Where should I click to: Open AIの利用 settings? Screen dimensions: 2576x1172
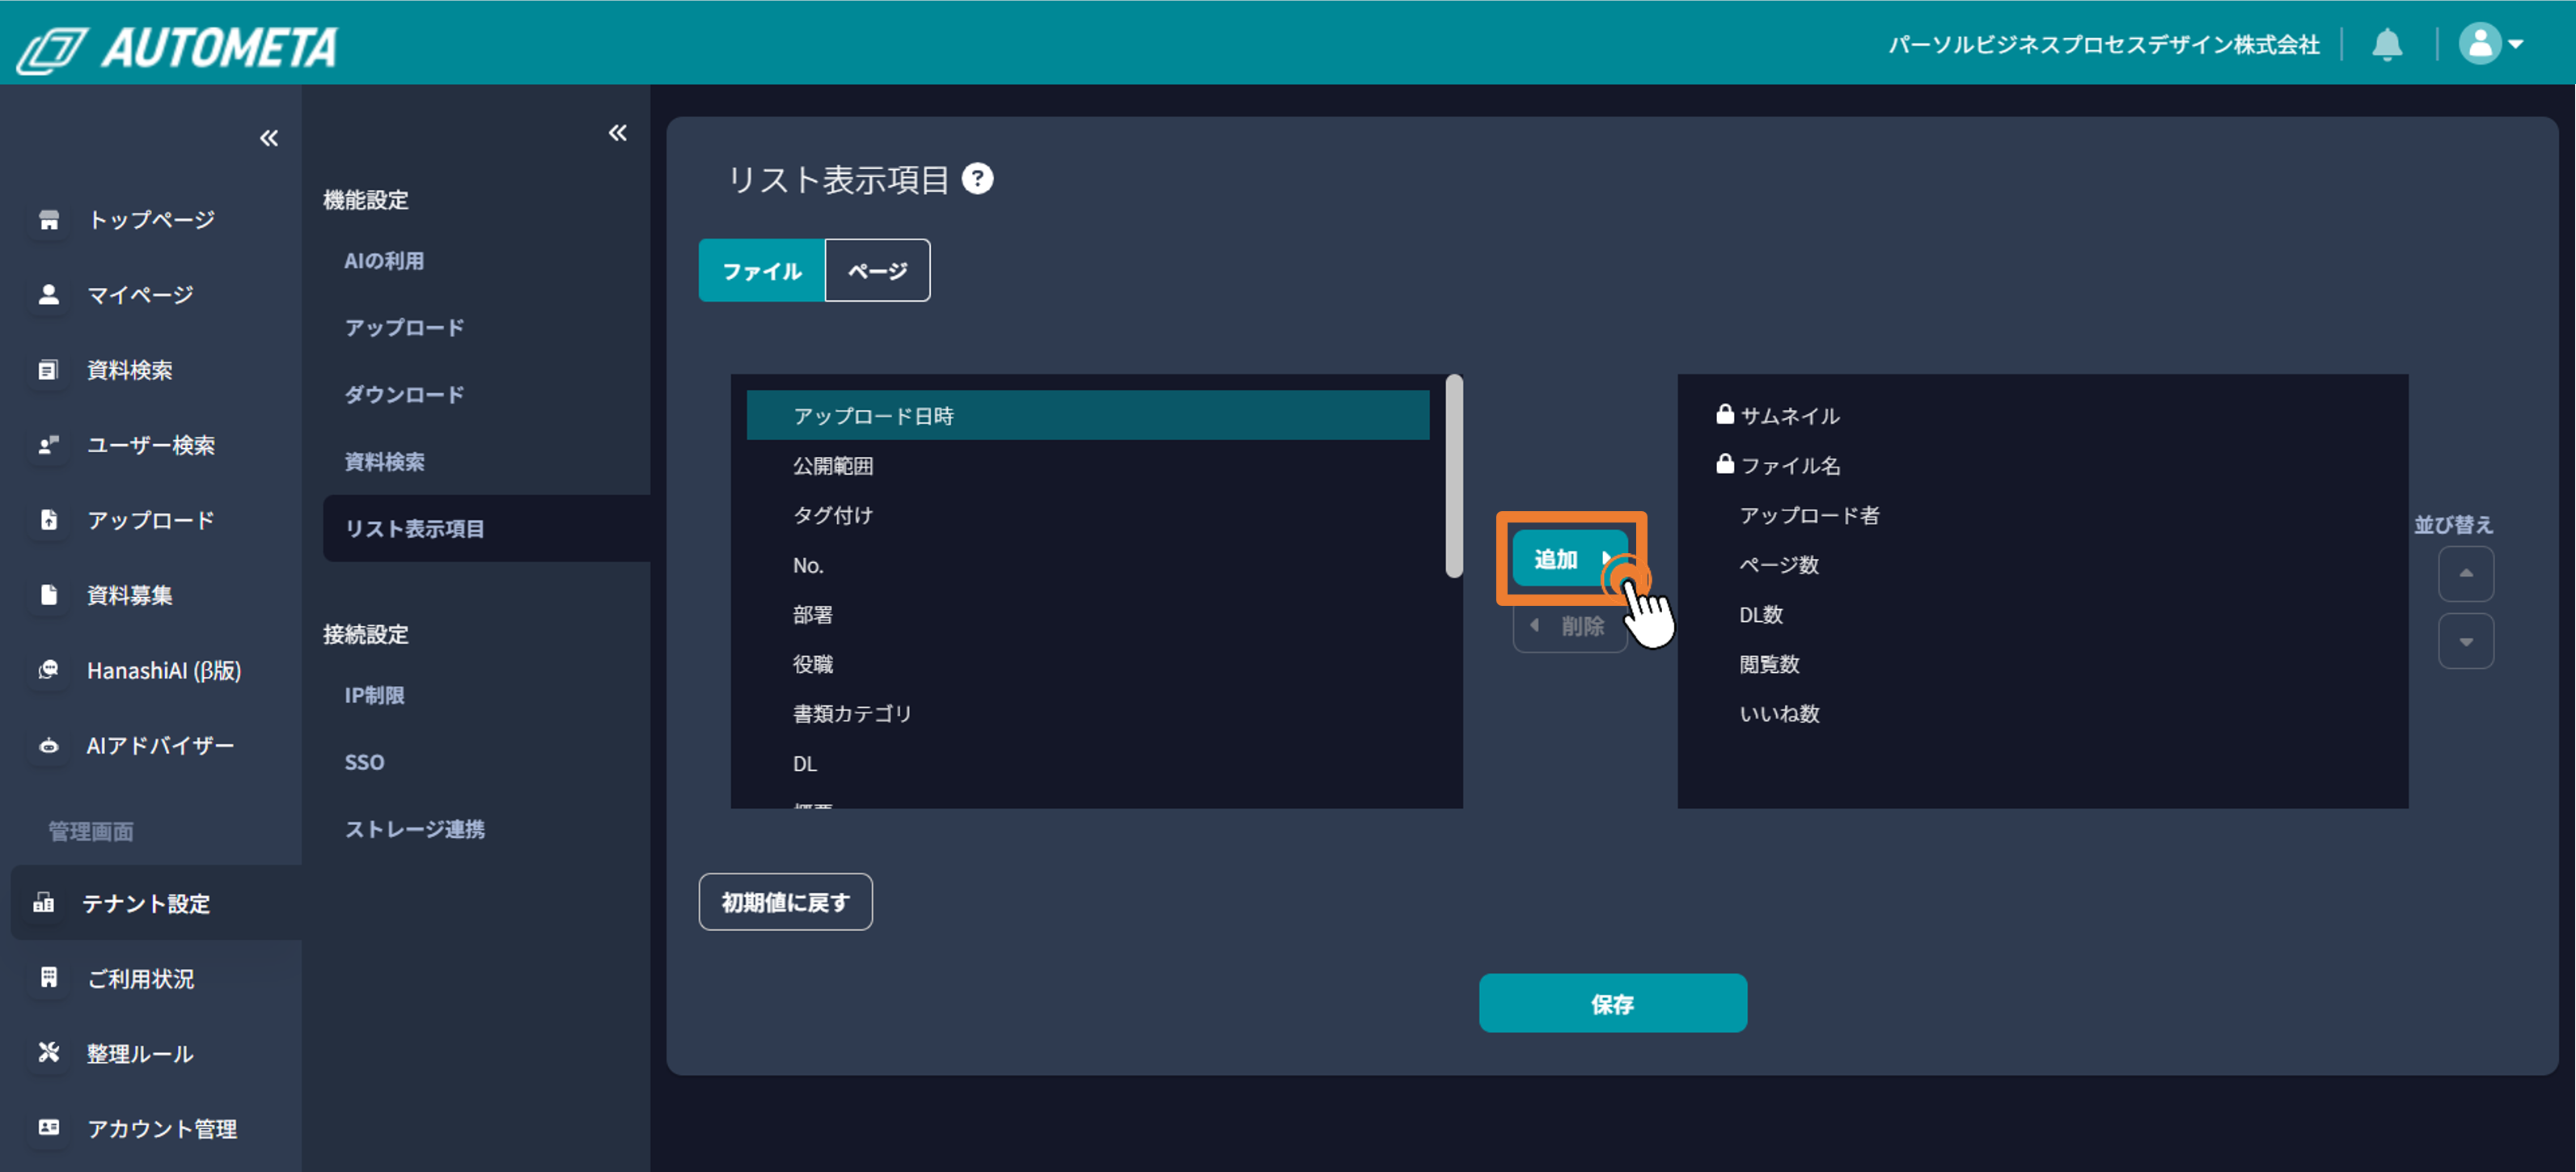(x=384, y=261)
